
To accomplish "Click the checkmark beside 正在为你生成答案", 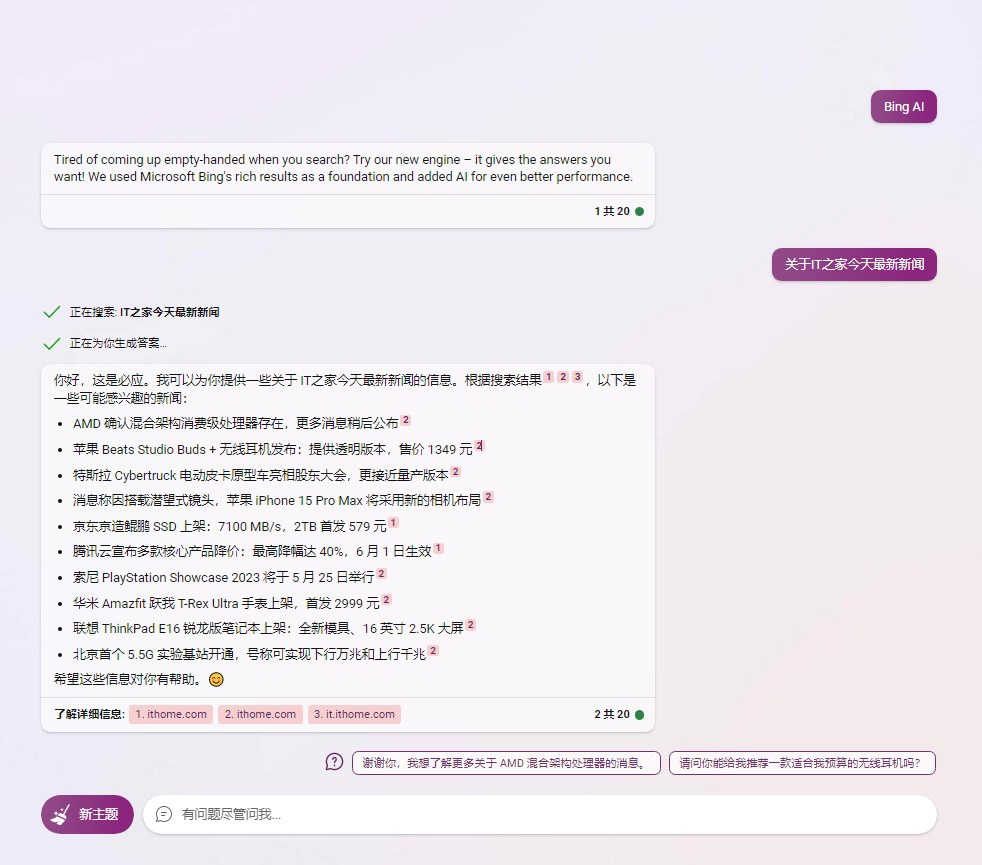I will click(x=52, y=343).
